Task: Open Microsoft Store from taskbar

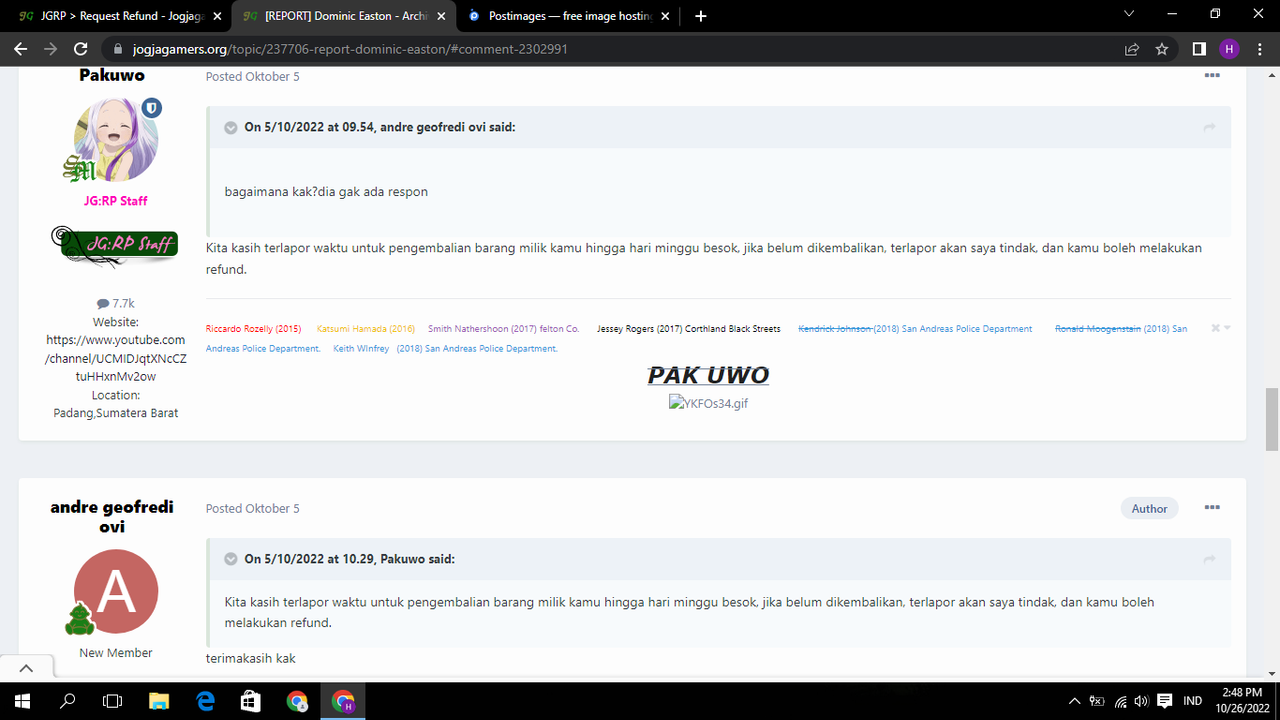Action: (251, 700)
